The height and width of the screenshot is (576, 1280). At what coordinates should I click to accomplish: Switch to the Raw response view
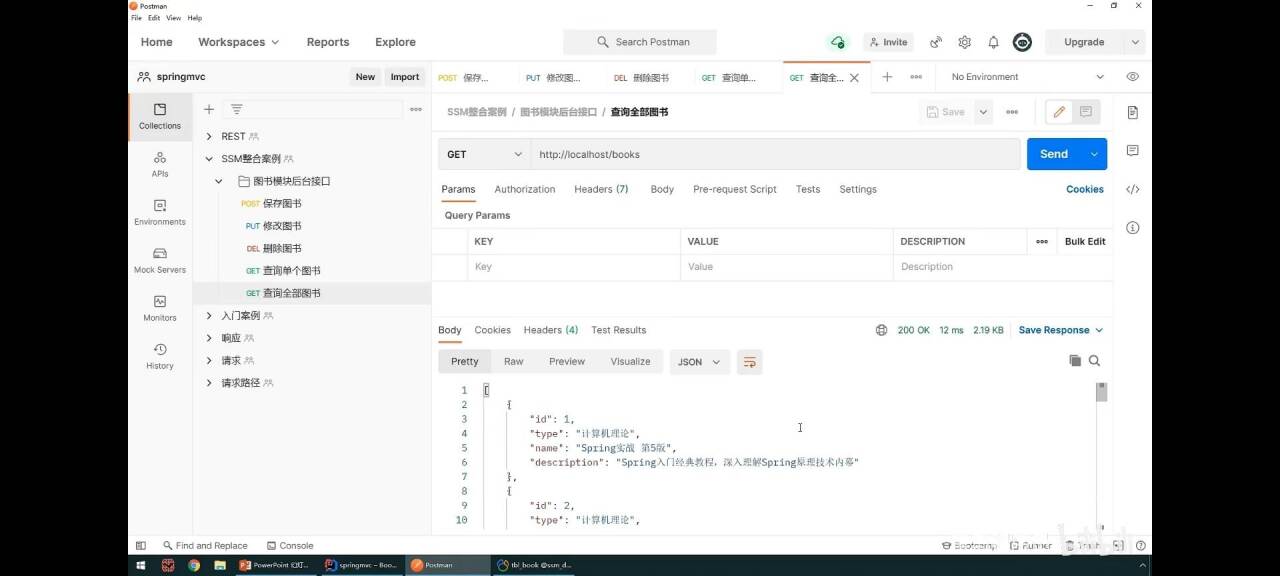point(513,362)
